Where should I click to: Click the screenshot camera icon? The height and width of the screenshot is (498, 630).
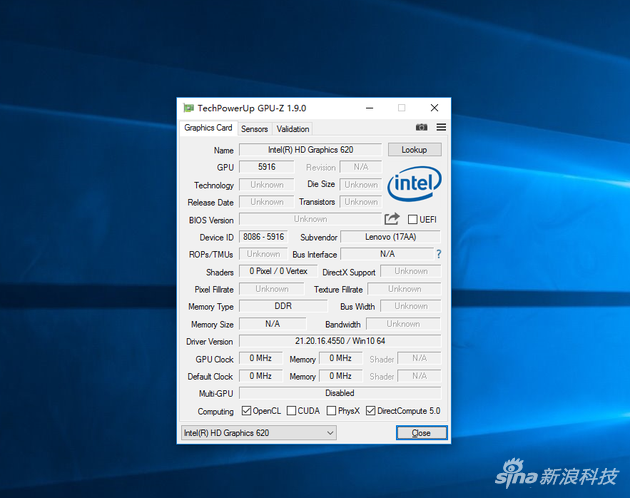pyautogui.click(x=421, y=127)
